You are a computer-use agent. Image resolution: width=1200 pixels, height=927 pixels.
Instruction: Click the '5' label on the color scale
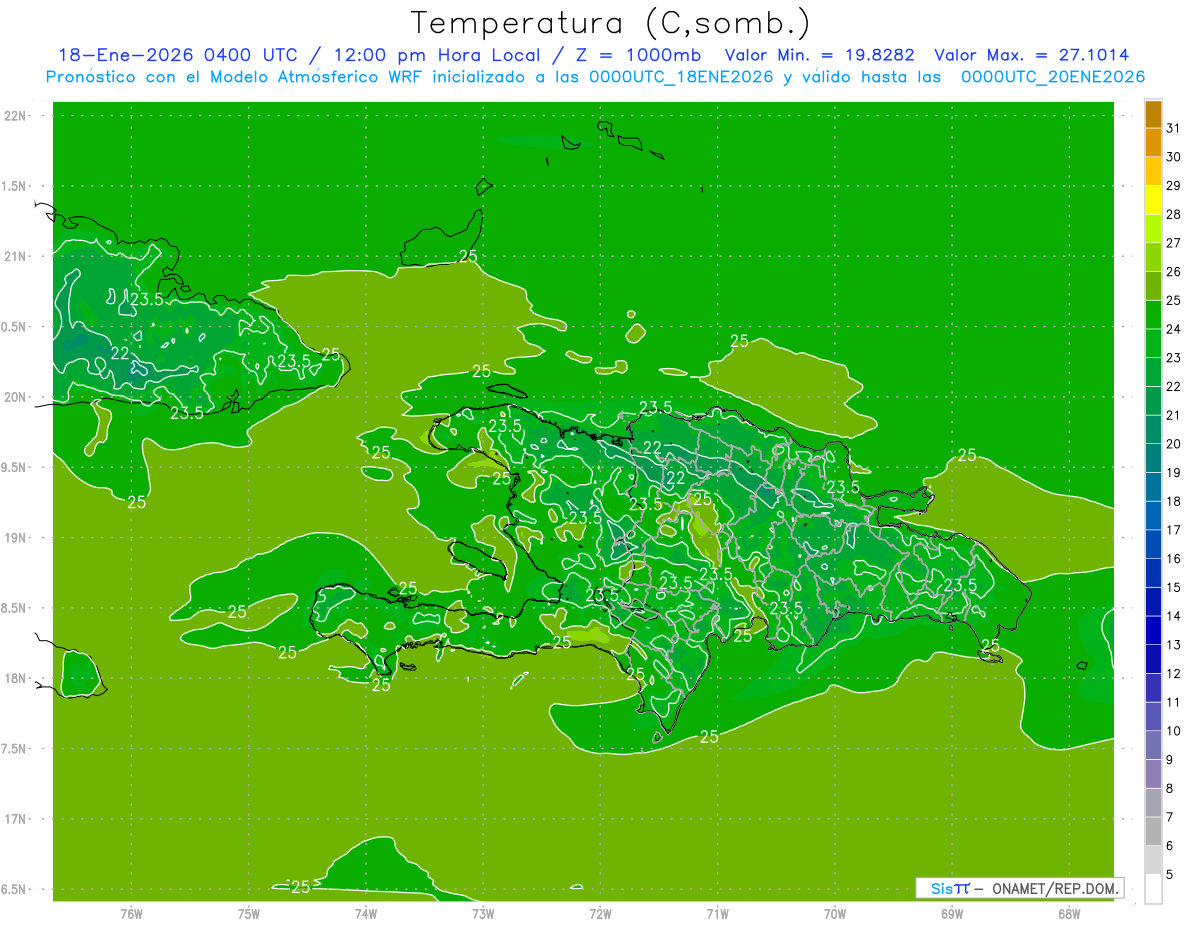point(1170,874)
